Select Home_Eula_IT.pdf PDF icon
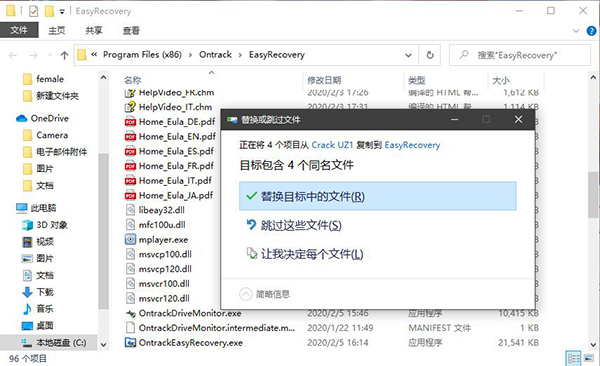The height and width of the screenshot is (366, 600). click(130, 181)
